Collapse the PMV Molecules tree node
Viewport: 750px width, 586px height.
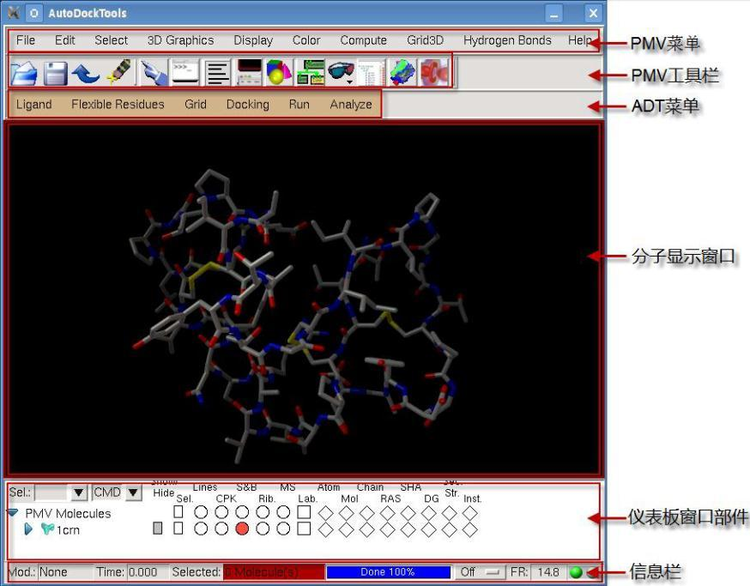(x=12, y=513)
